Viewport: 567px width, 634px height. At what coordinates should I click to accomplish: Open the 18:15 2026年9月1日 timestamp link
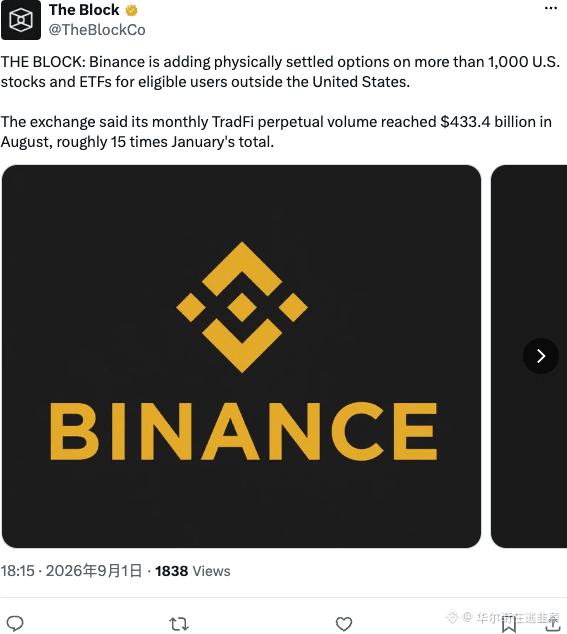coord(71,571)
